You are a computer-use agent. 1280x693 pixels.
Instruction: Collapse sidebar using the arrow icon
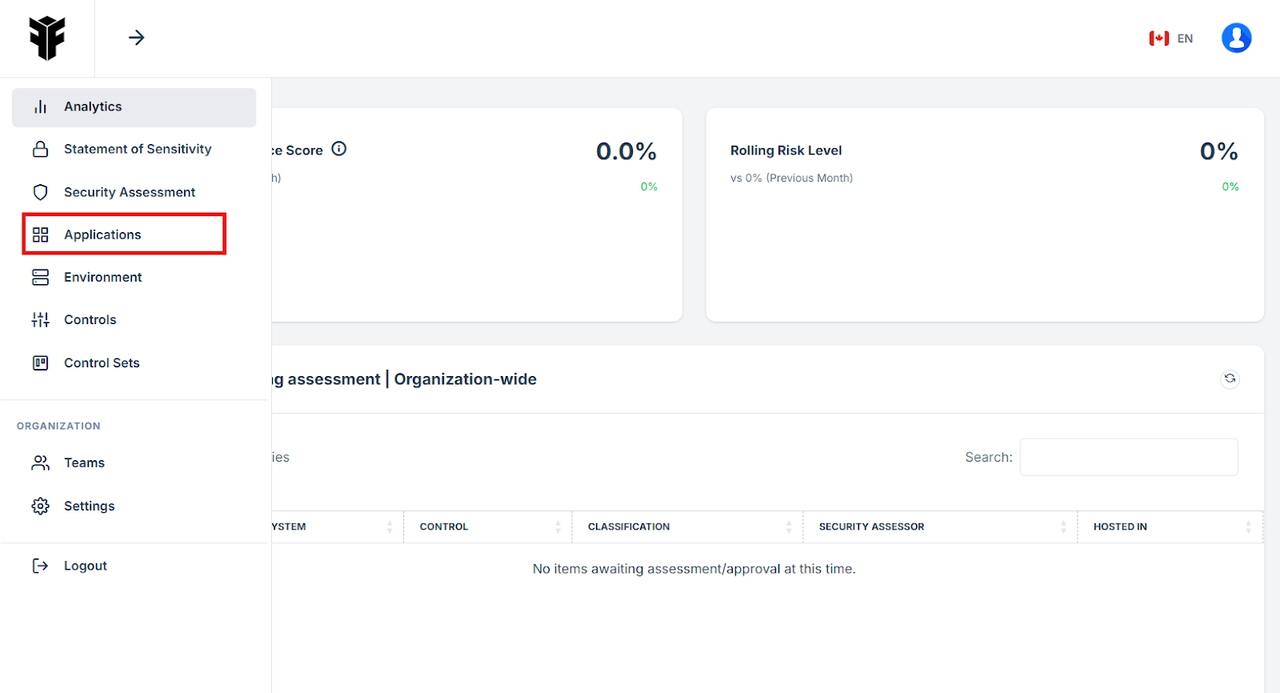pos(137,38)
